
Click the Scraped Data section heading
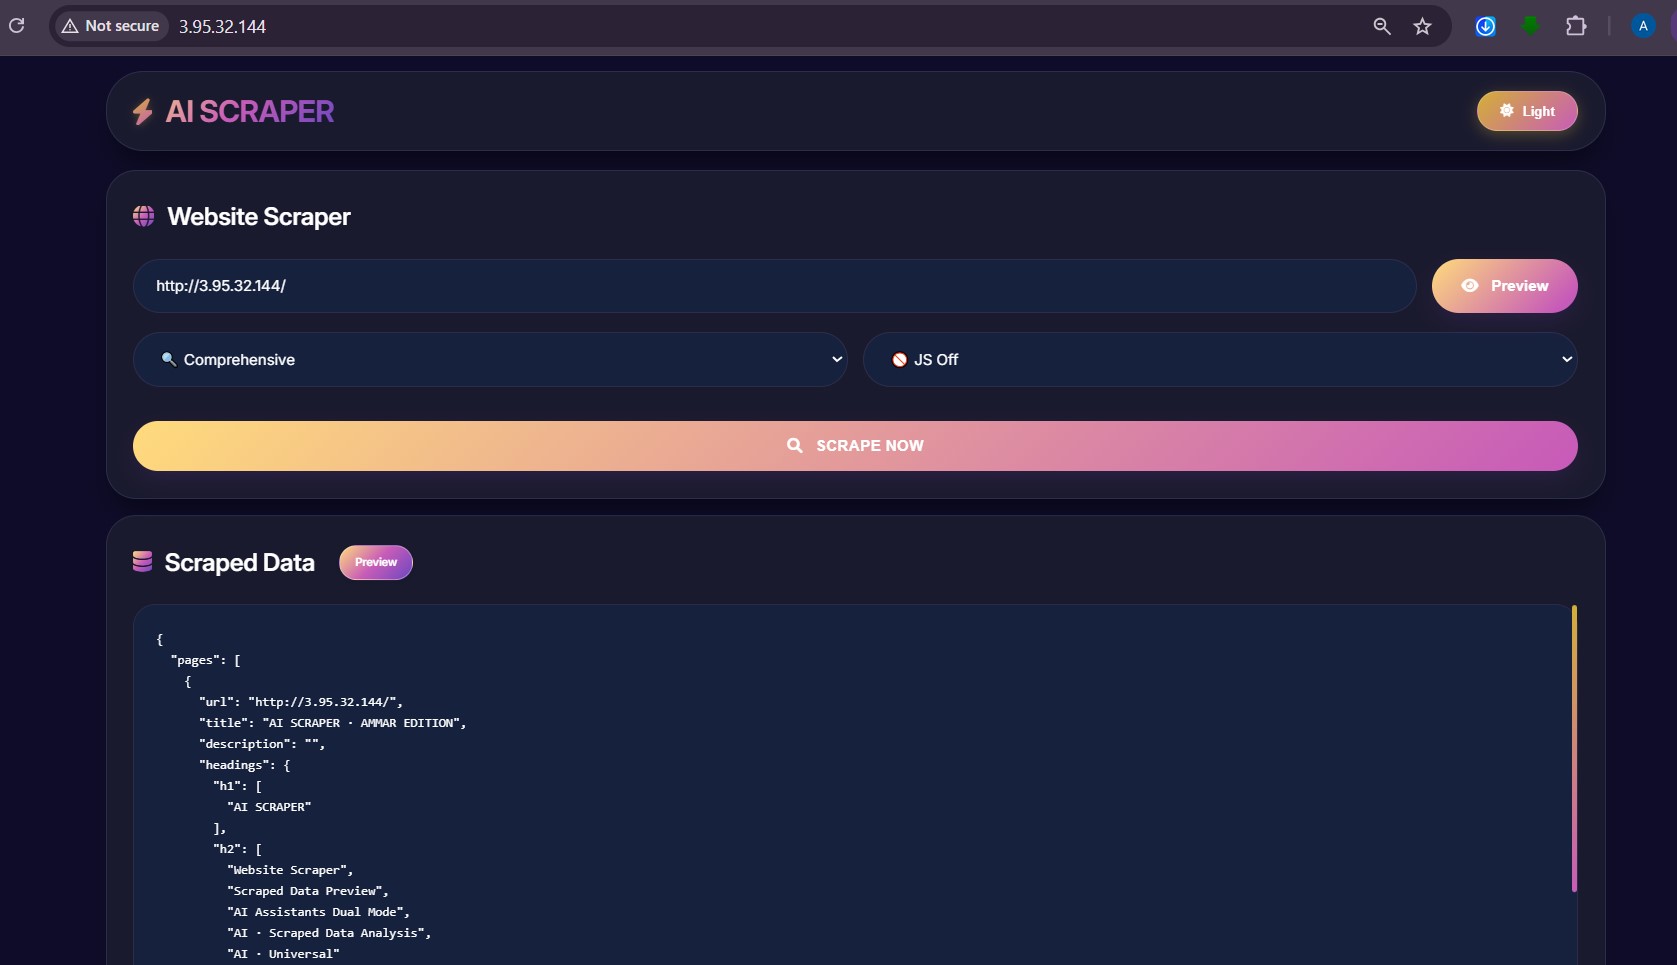point(240,563)
